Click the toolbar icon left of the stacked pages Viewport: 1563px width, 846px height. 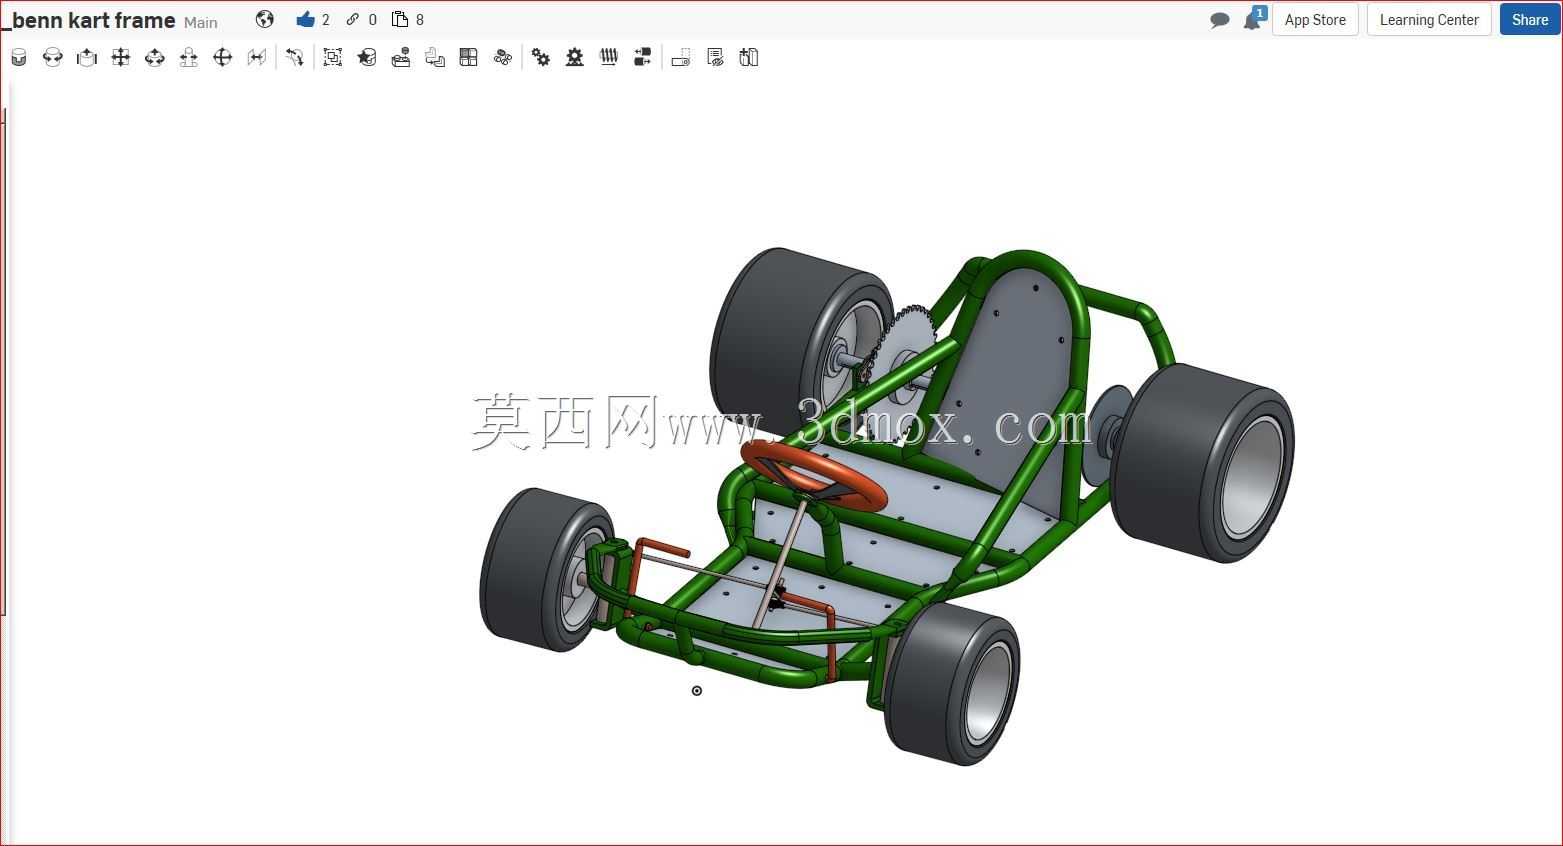click(401, 58)
